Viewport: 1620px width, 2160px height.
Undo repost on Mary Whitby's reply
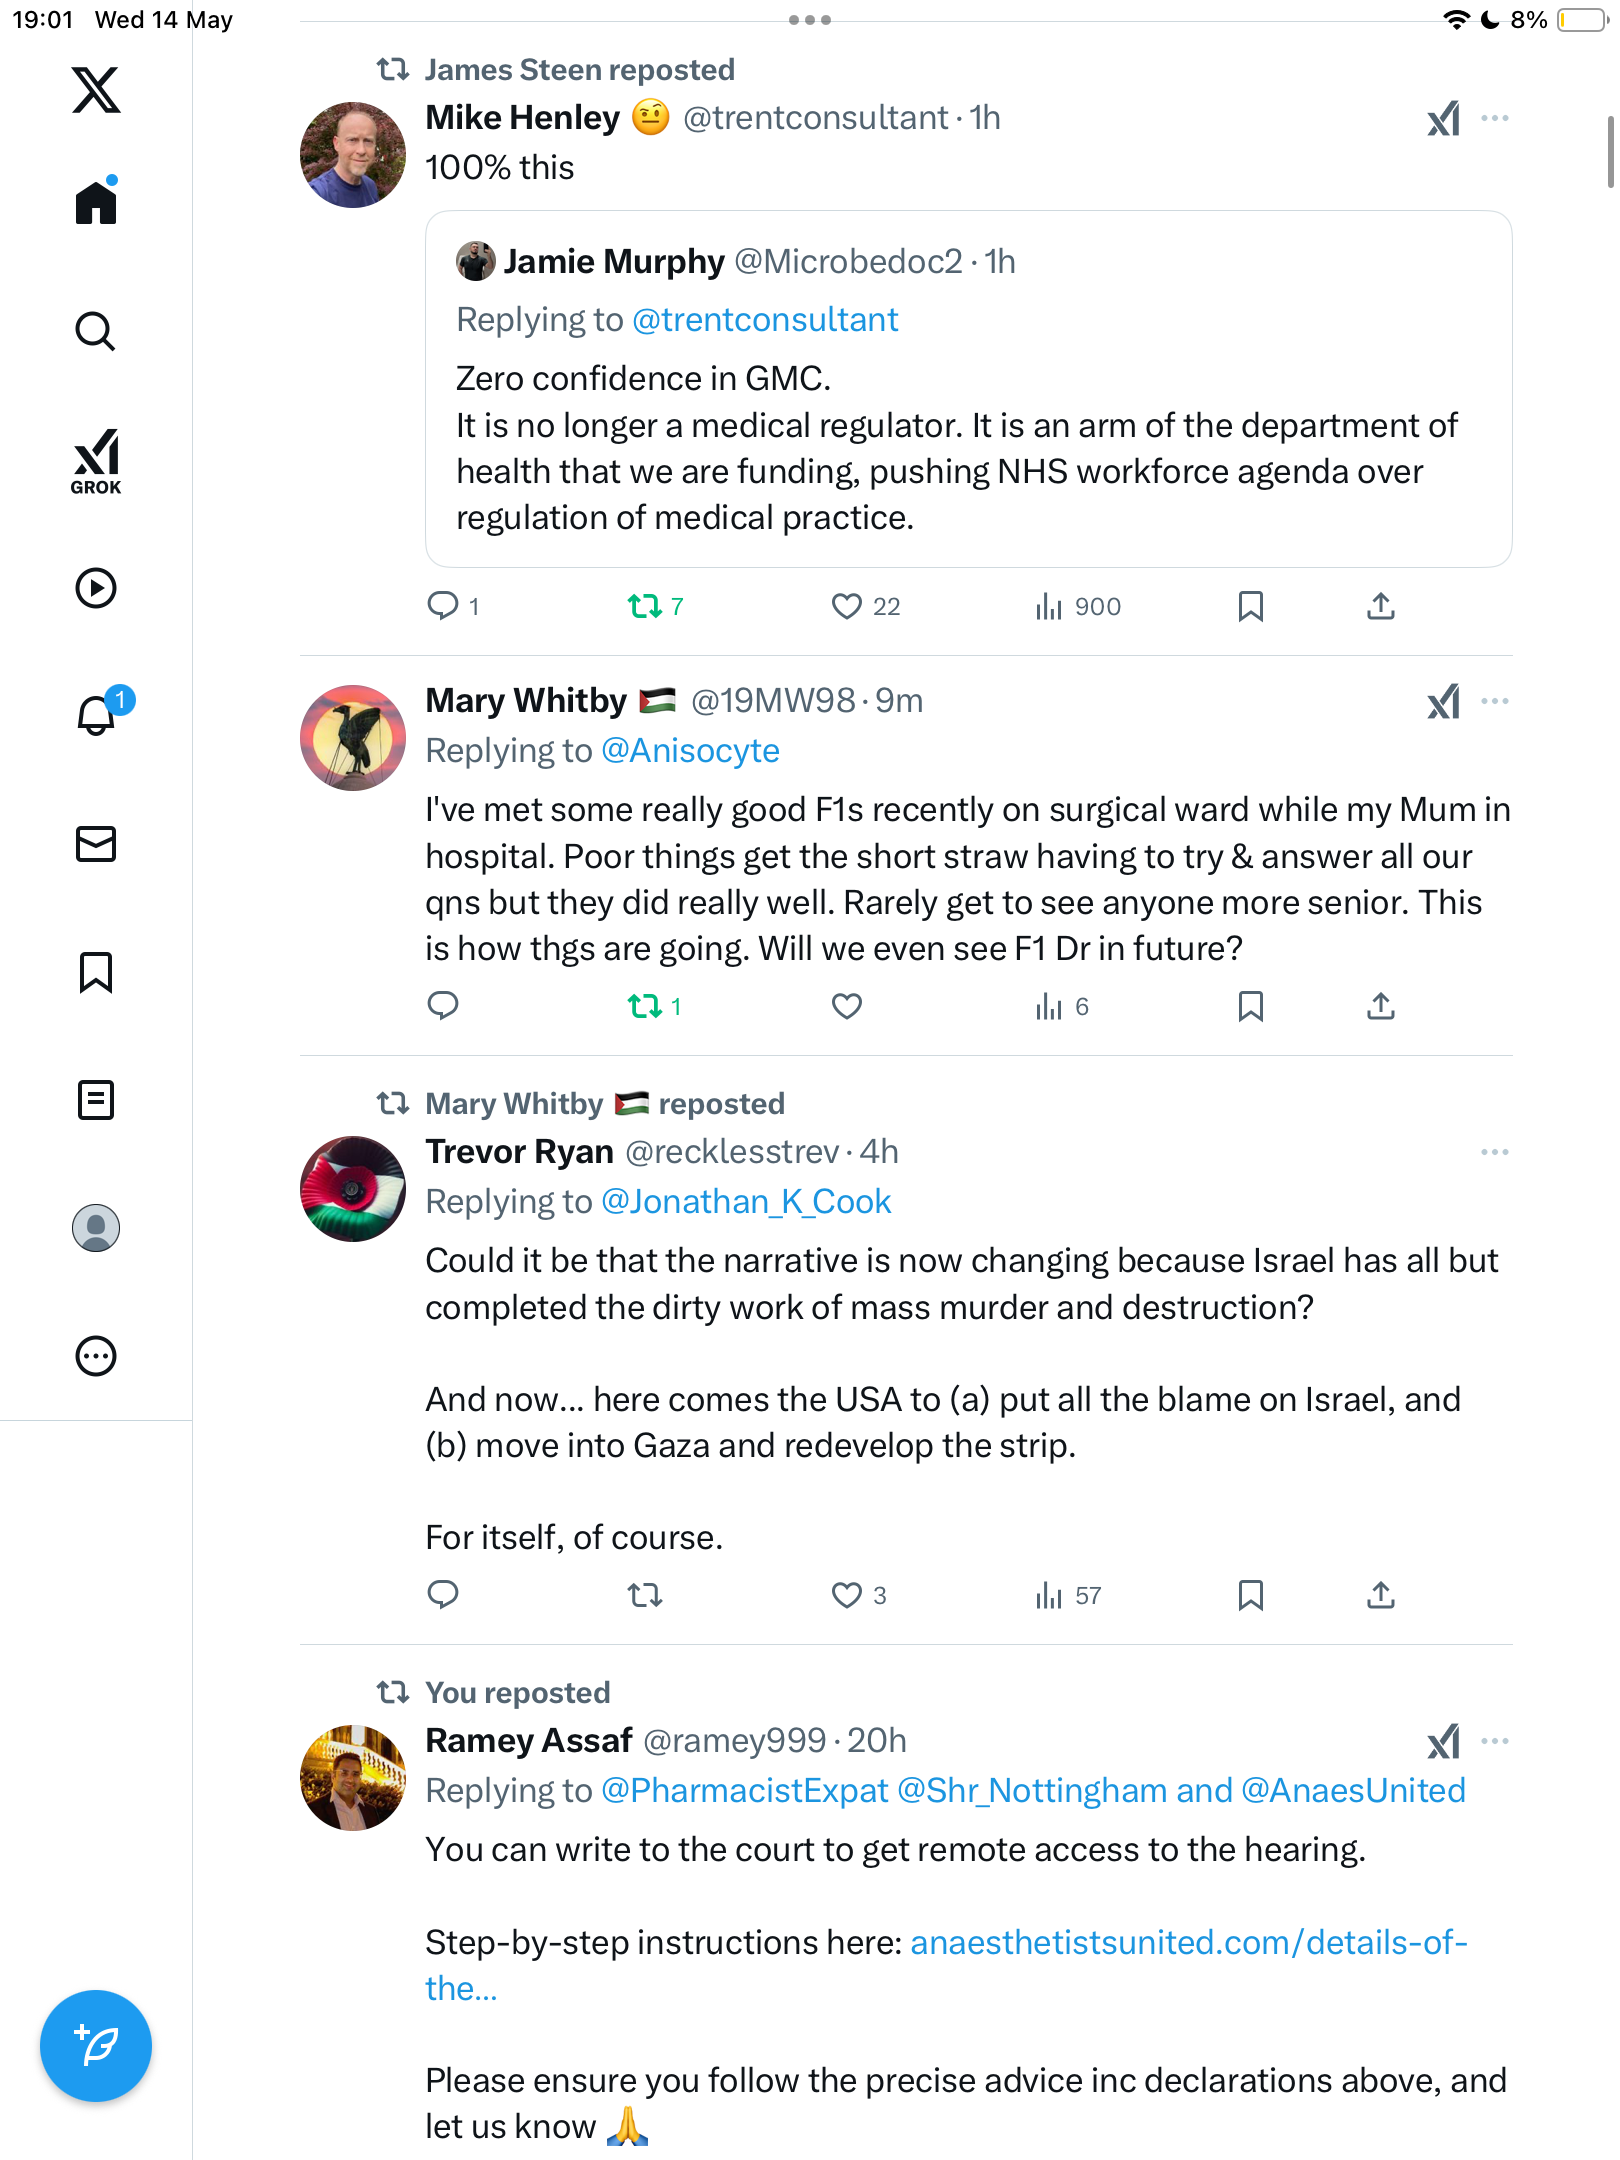[x=645, y=1006]
